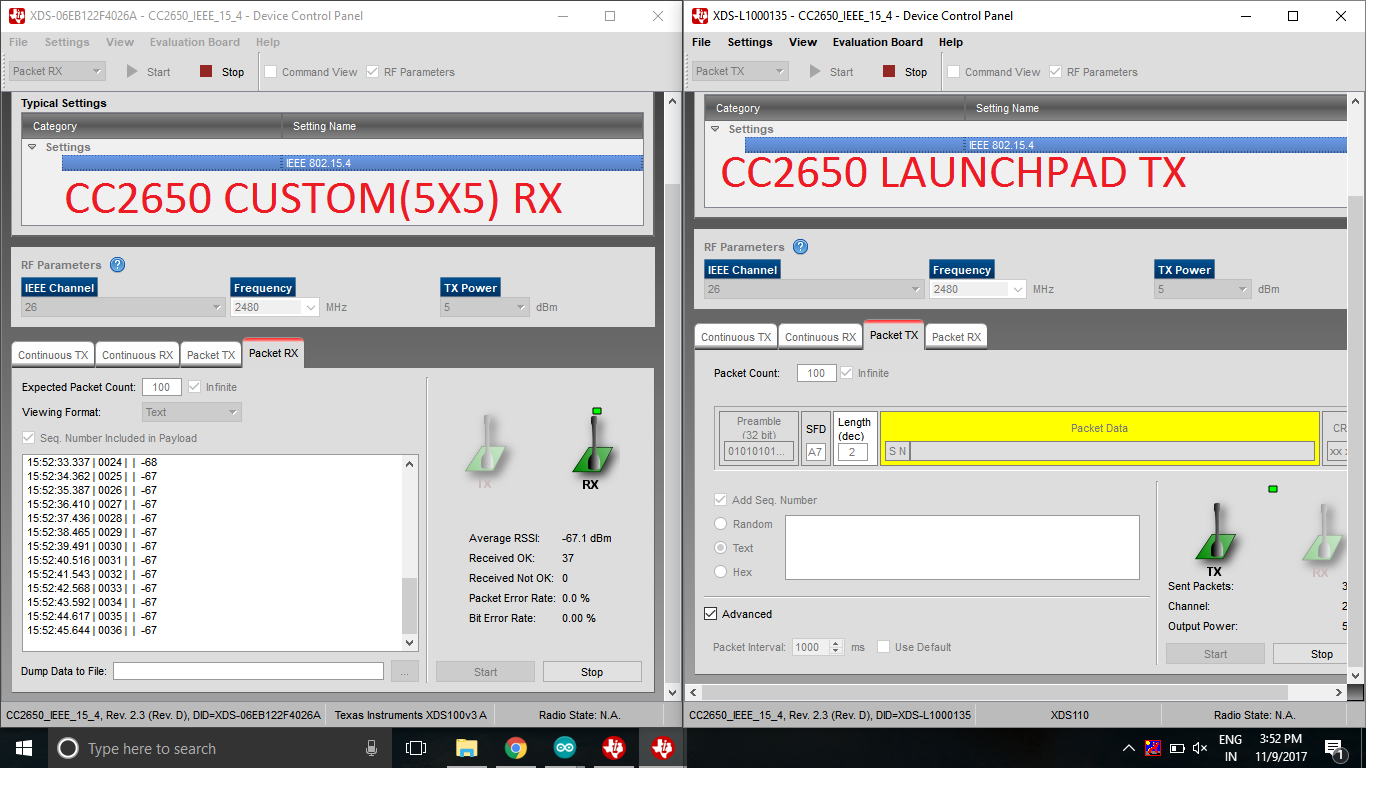The width and height of the screenshot is (1376, 792).
Task: Toggle Seq. Number Included in Payload checkbox
Action: [28, 438]
